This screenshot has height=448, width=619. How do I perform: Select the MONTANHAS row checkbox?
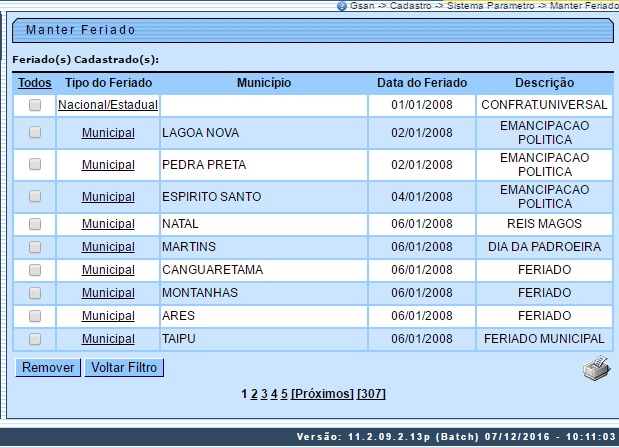click(35, 293)
